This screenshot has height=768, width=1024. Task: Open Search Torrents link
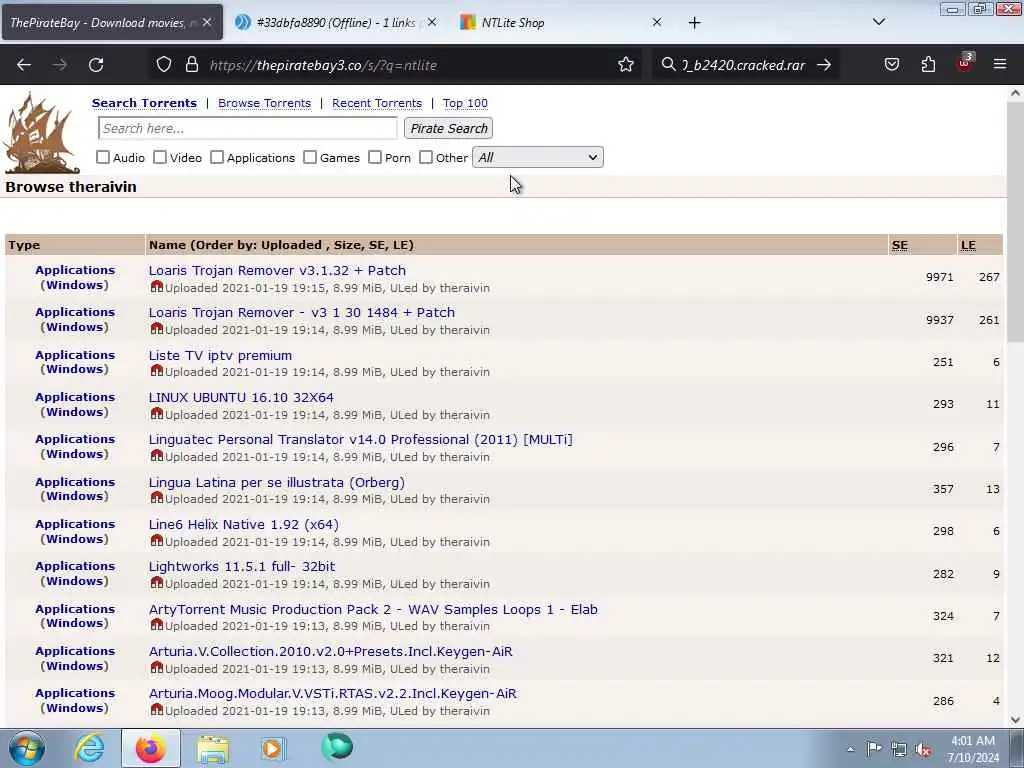point(144,103)
